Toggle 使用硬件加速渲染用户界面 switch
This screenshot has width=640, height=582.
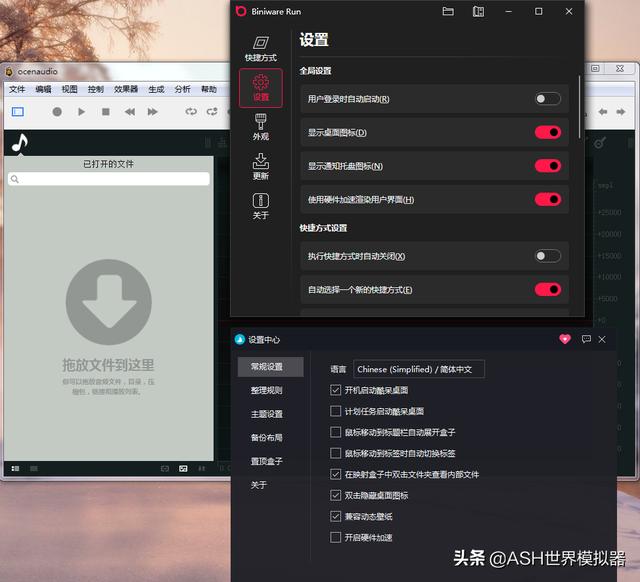tap(548, 199)
